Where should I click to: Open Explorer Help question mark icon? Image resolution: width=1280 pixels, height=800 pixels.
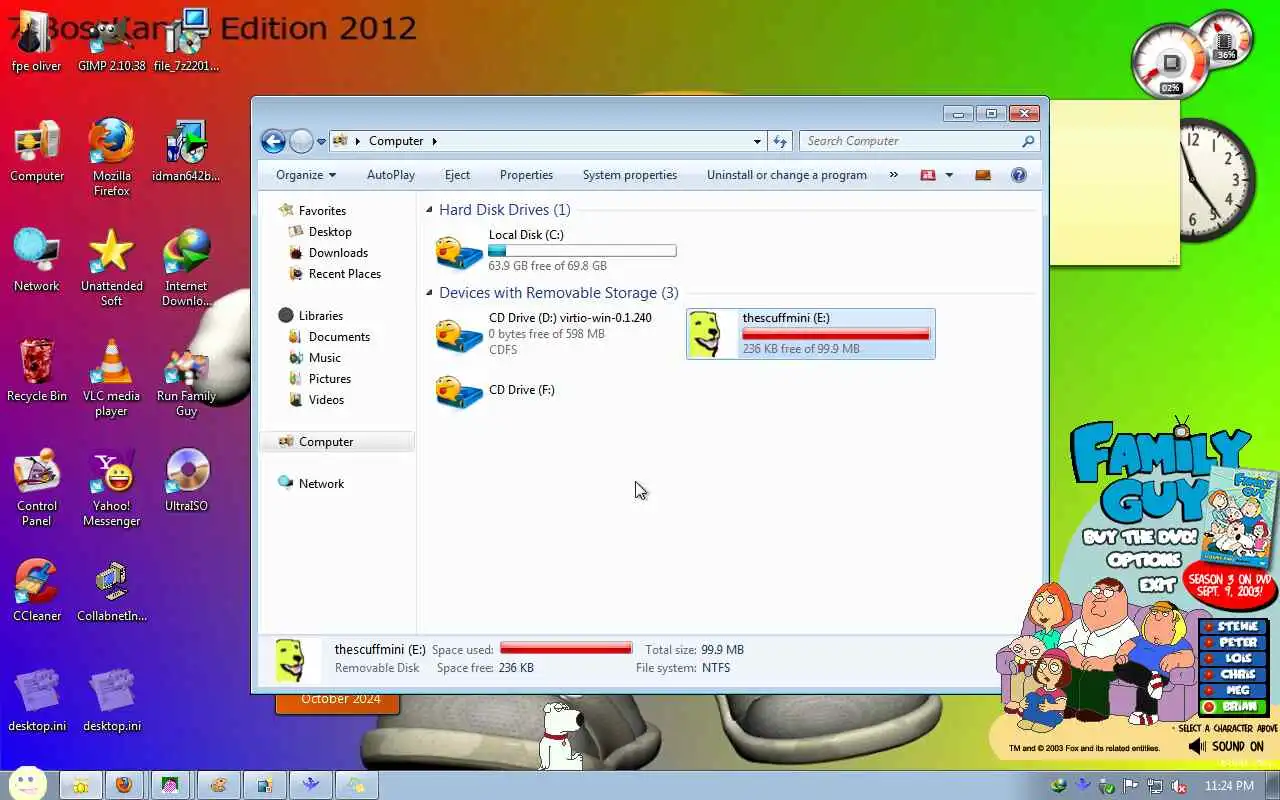(1018, 175)
